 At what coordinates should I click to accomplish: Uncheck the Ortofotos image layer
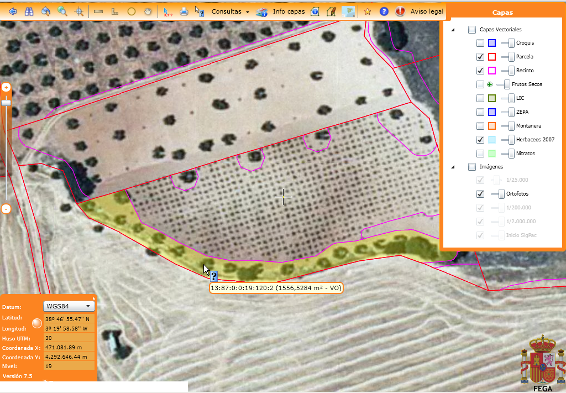tap(480, 194)
